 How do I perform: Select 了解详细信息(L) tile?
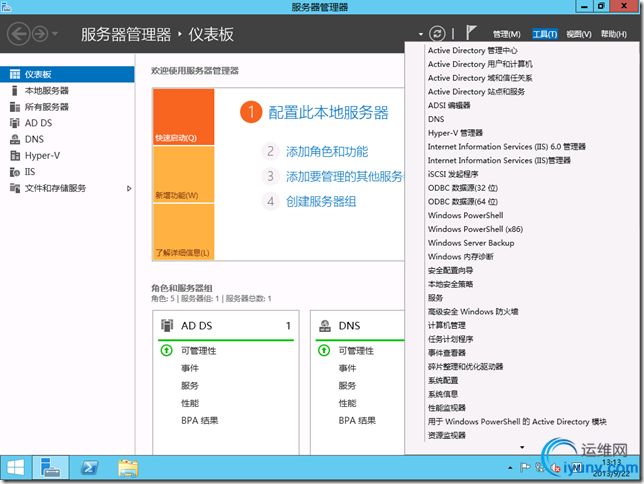pos(184,232)
